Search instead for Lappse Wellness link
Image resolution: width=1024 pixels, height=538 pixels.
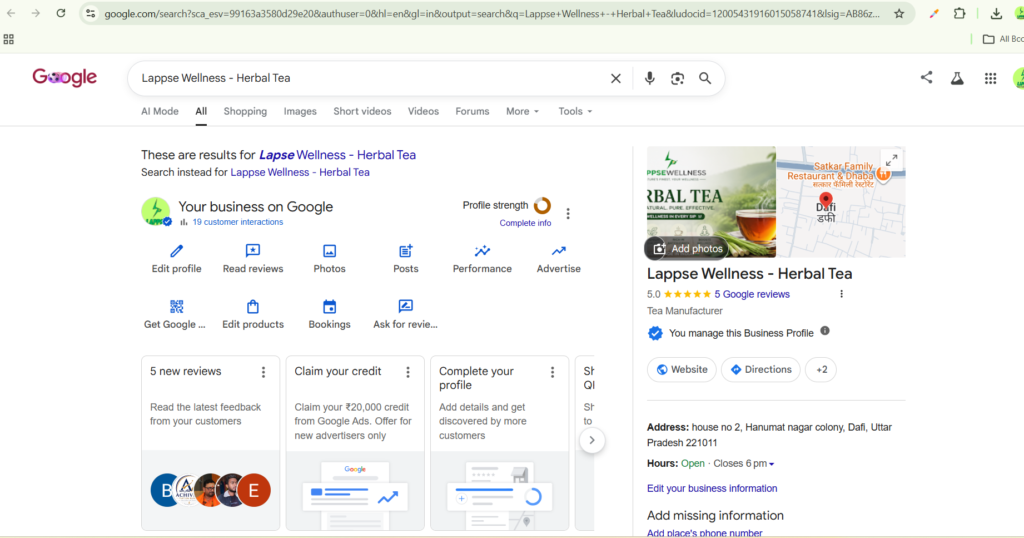pos(300,172)
